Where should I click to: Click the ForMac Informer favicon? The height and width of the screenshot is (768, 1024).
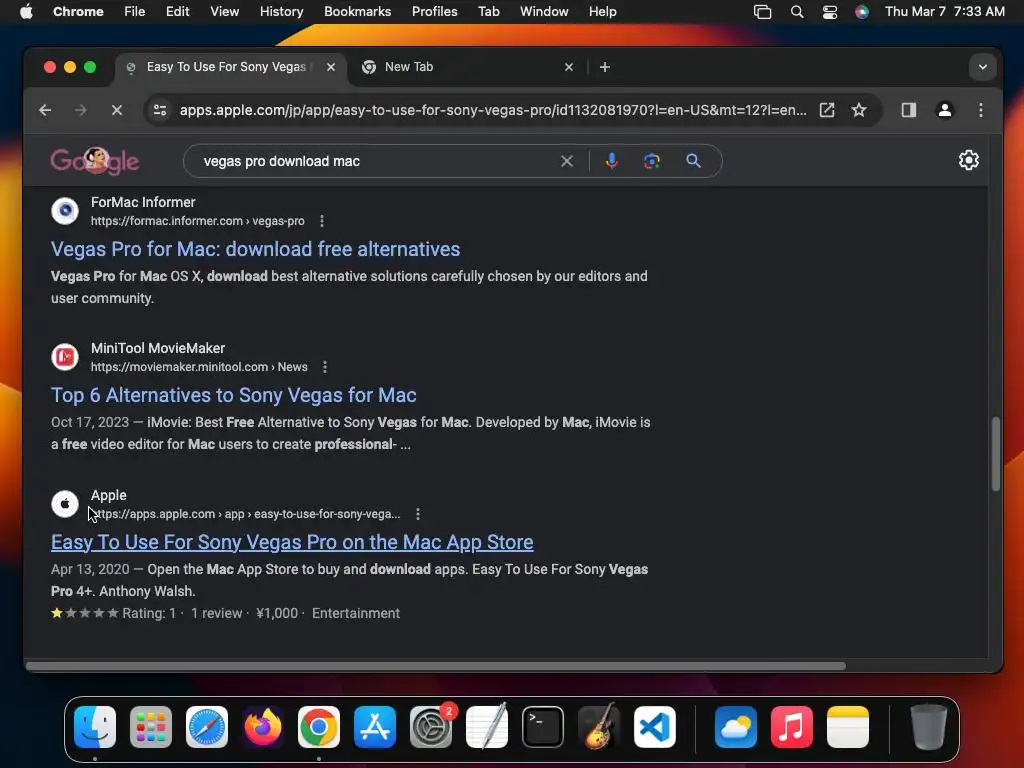[65, 211]
